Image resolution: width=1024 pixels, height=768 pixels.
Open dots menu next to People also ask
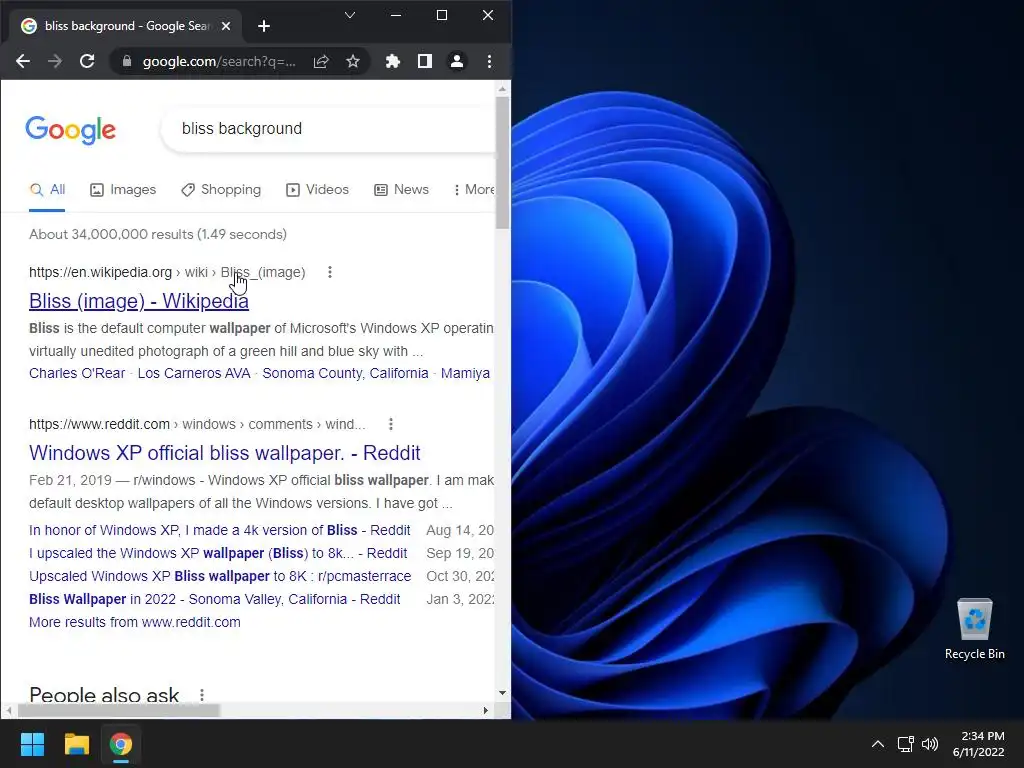(x=202, y=695)
